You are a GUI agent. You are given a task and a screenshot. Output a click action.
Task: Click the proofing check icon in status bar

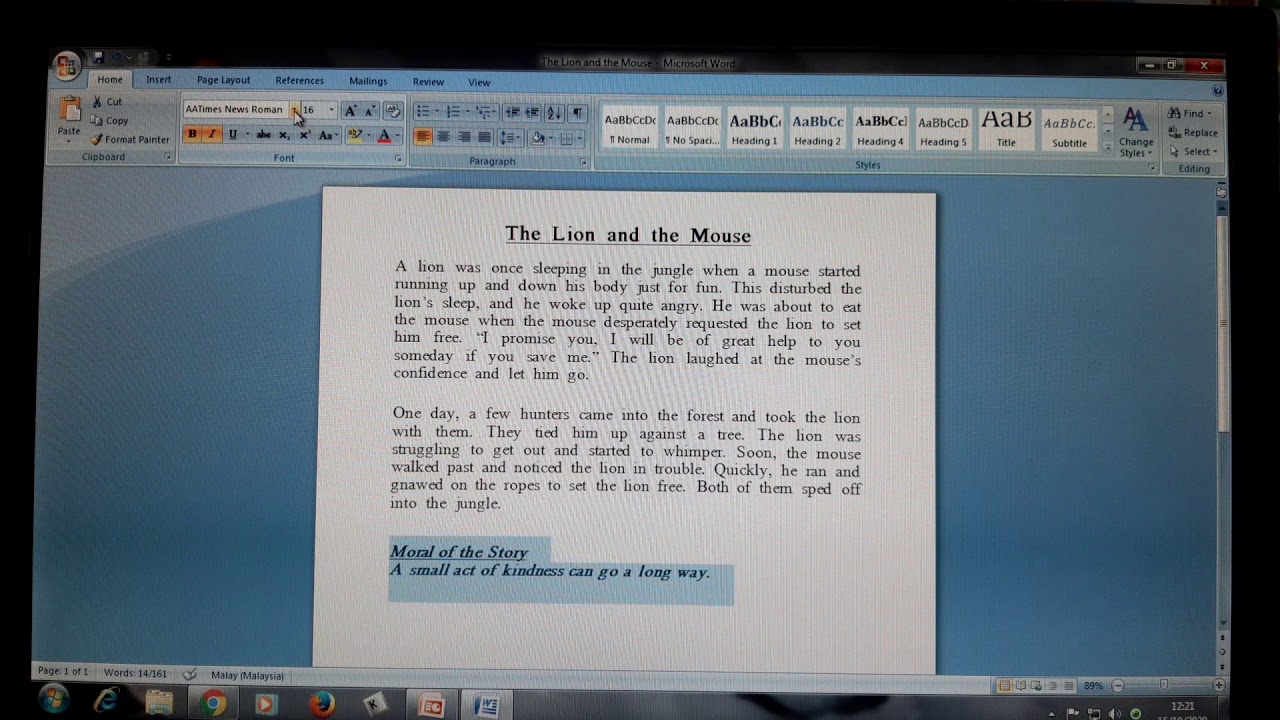pyautogui.click(x=190, y=675)
